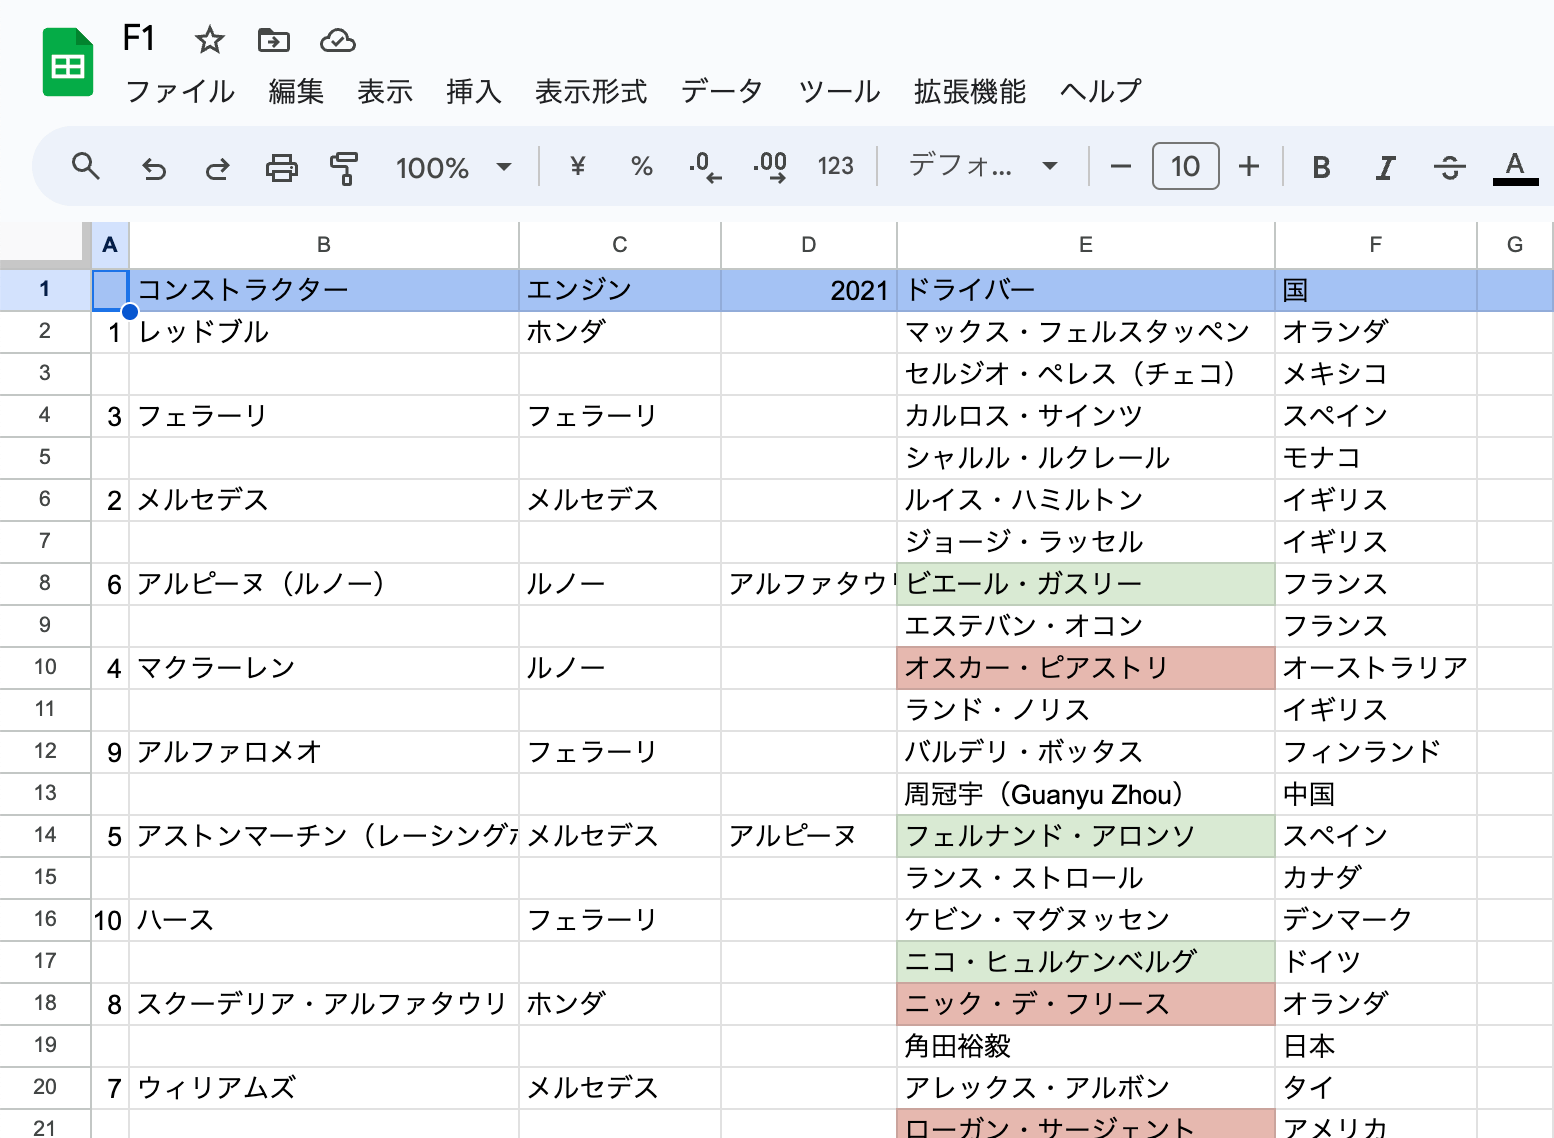Select cell ウィリアムズ
This screenshot has height=1138, width=1554.
[324, 1088]
